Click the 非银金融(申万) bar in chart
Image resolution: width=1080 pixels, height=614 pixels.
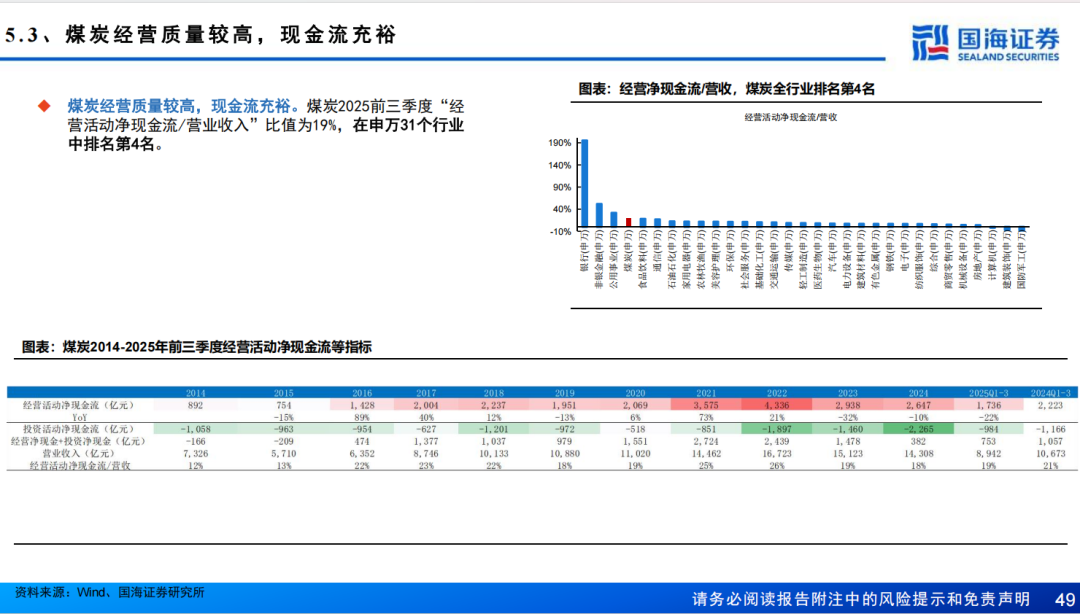pyautogui.click(x=599, y=215)
